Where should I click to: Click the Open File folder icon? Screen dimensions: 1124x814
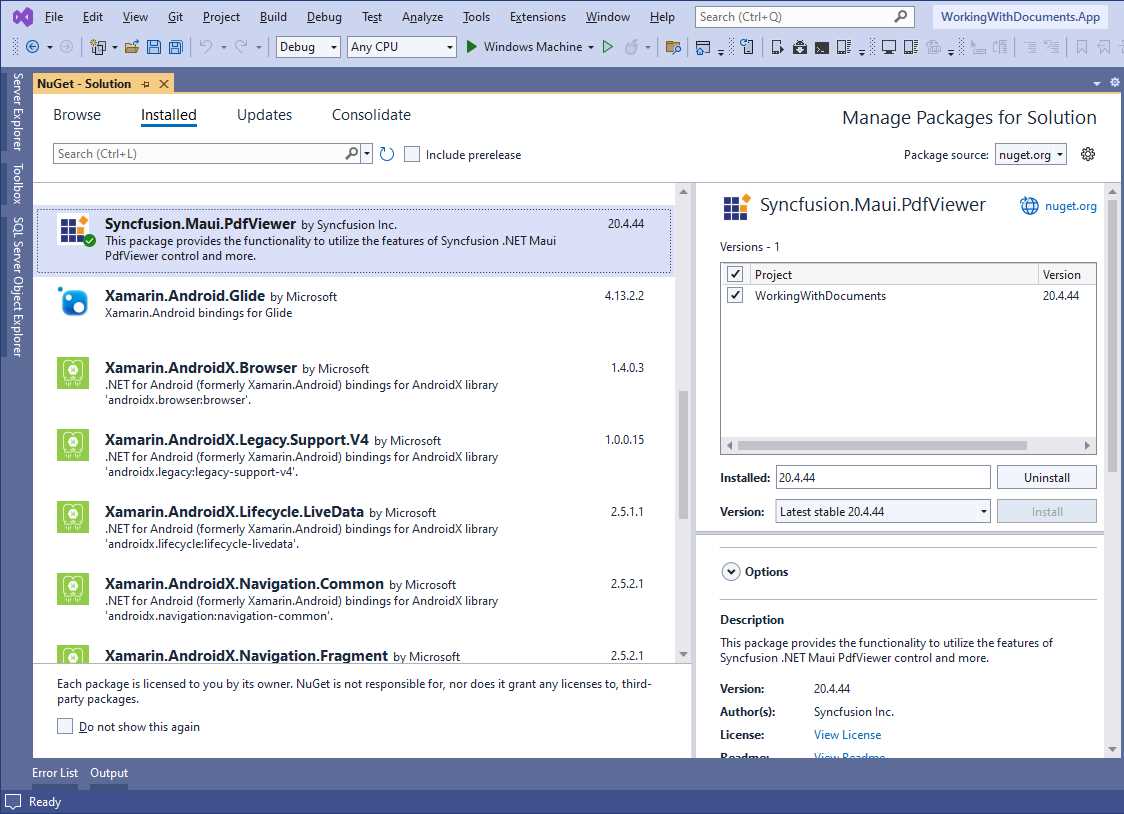tap(132, 47)
